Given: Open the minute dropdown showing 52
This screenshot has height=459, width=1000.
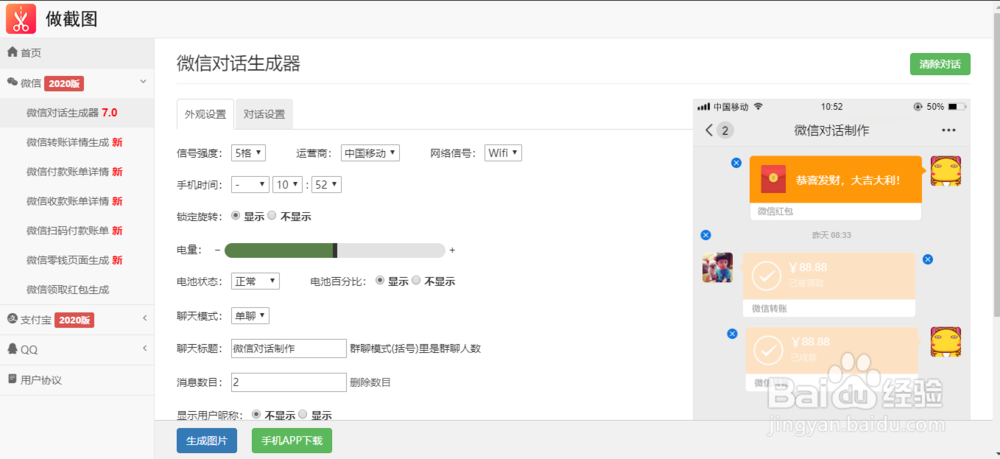Looking at the screenshot, I should click(326, 185).
